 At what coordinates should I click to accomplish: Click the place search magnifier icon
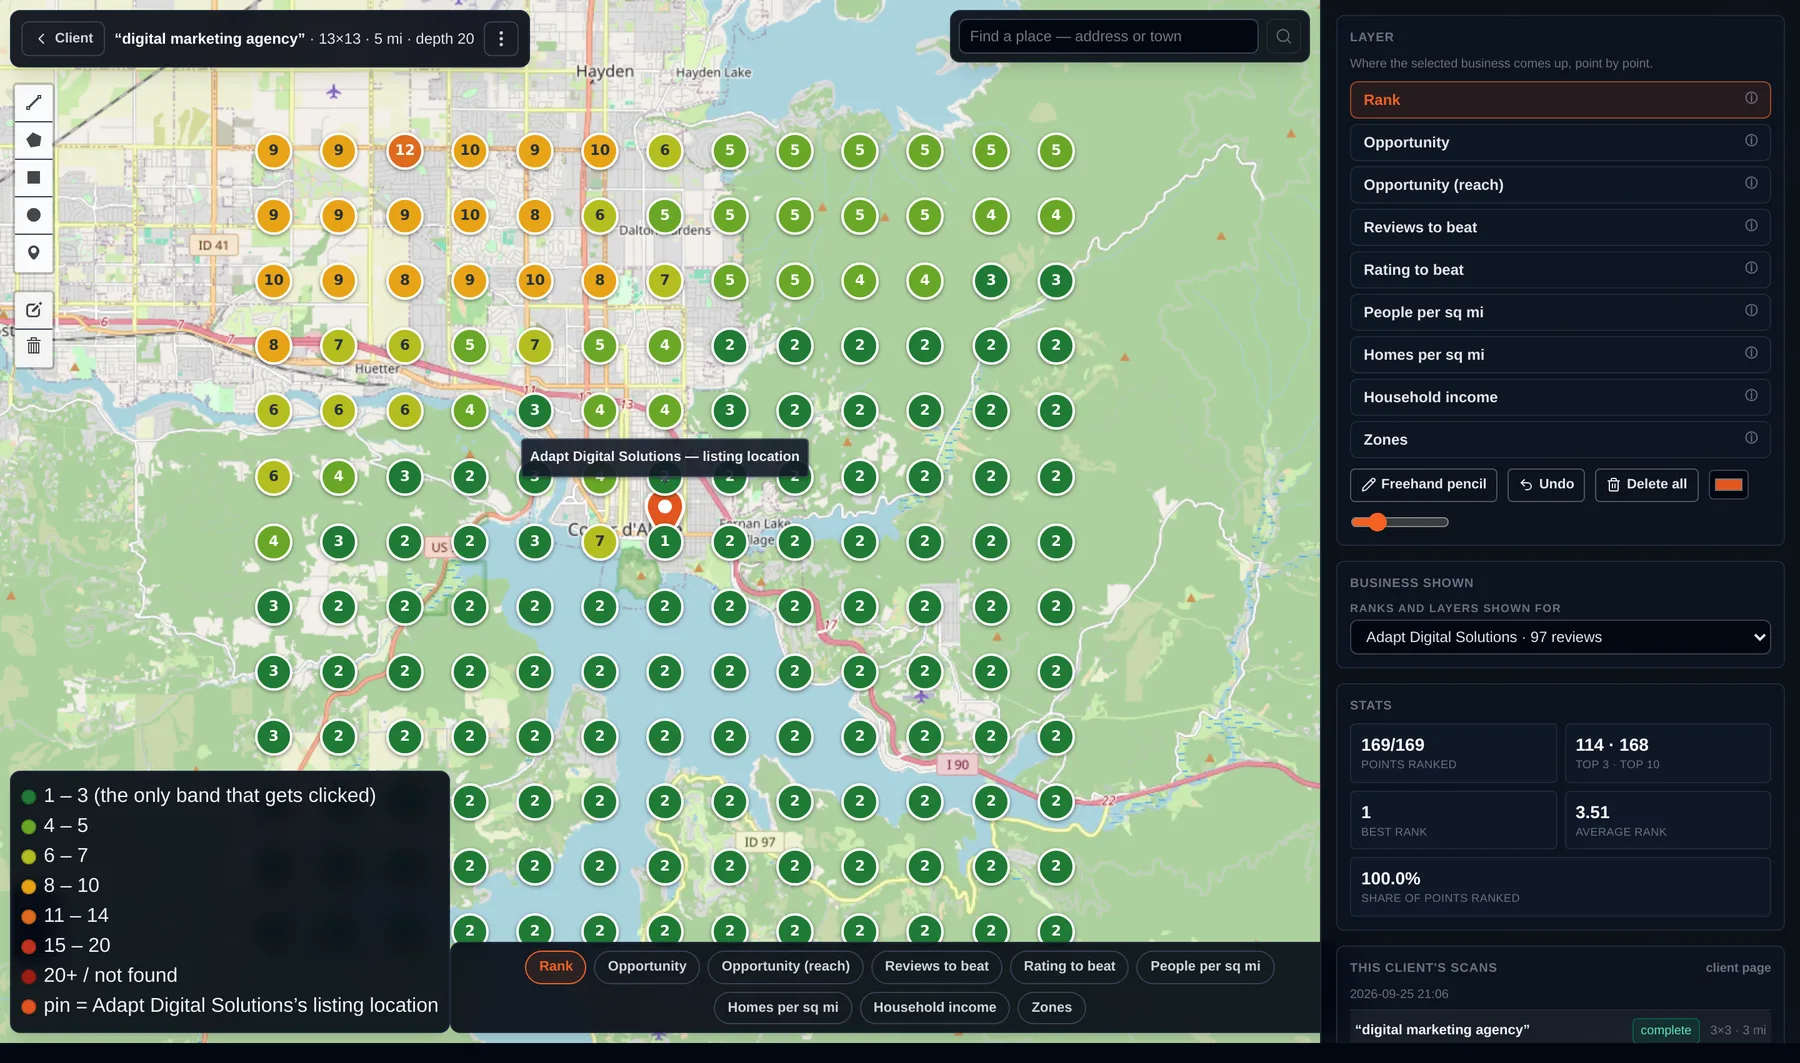click(1283, 36)
